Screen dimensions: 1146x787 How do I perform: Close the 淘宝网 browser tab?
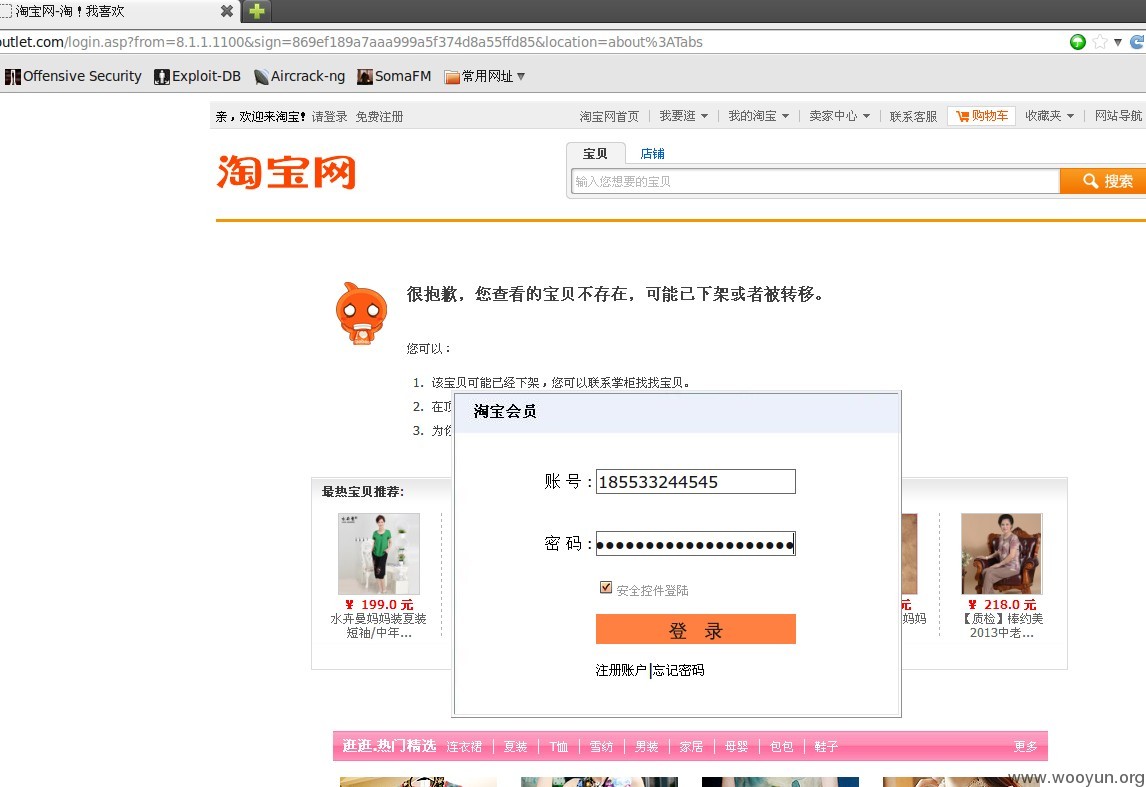[227, 11]
